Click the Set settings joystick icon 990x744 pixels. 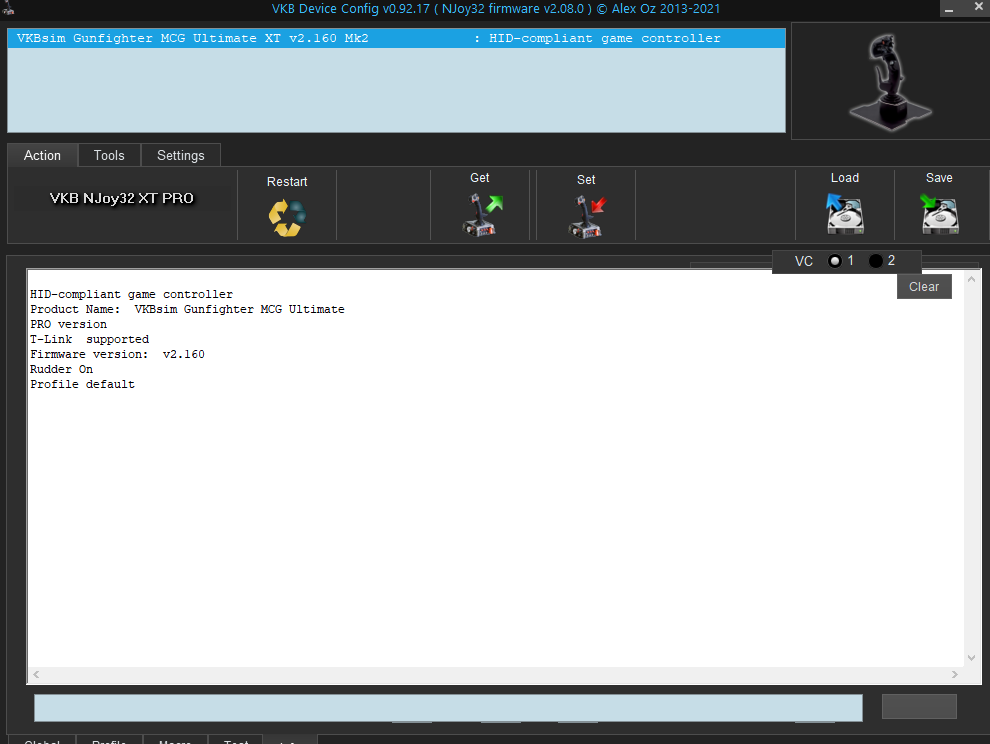(587, 216)
